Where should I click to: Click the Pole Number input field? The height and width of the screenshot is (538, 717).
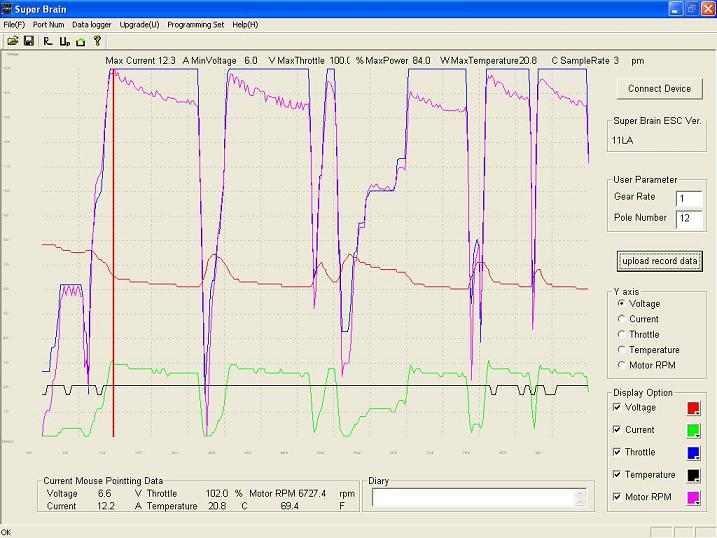[x=689, y=218]
